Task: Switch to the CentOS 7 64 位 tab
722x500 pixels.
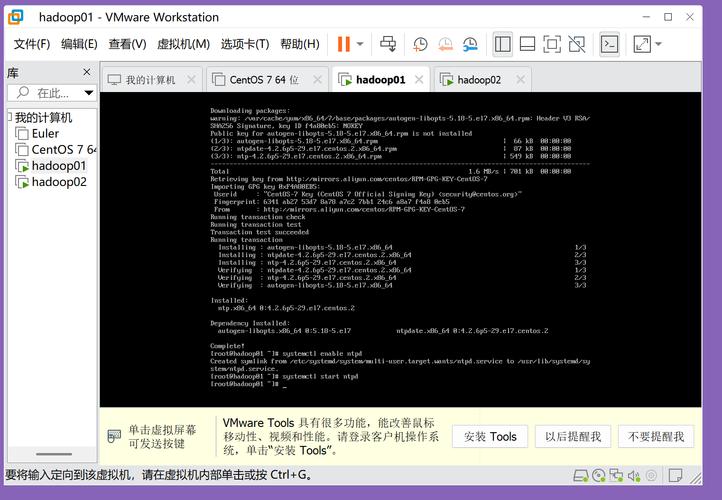Action: [264, 80]
